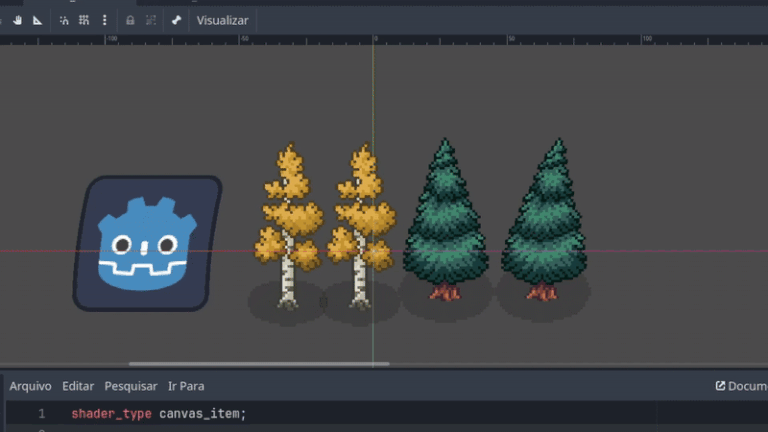Click the viewport horizontal scrollbar

(259, 364)
